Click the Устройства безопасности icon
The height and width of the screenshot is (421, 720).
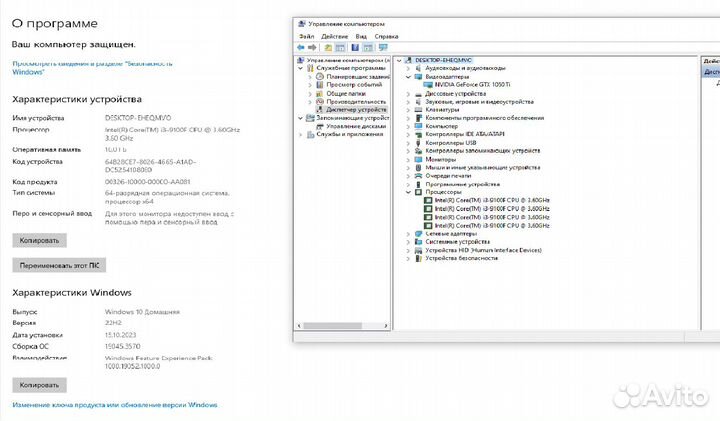(418, 258)
